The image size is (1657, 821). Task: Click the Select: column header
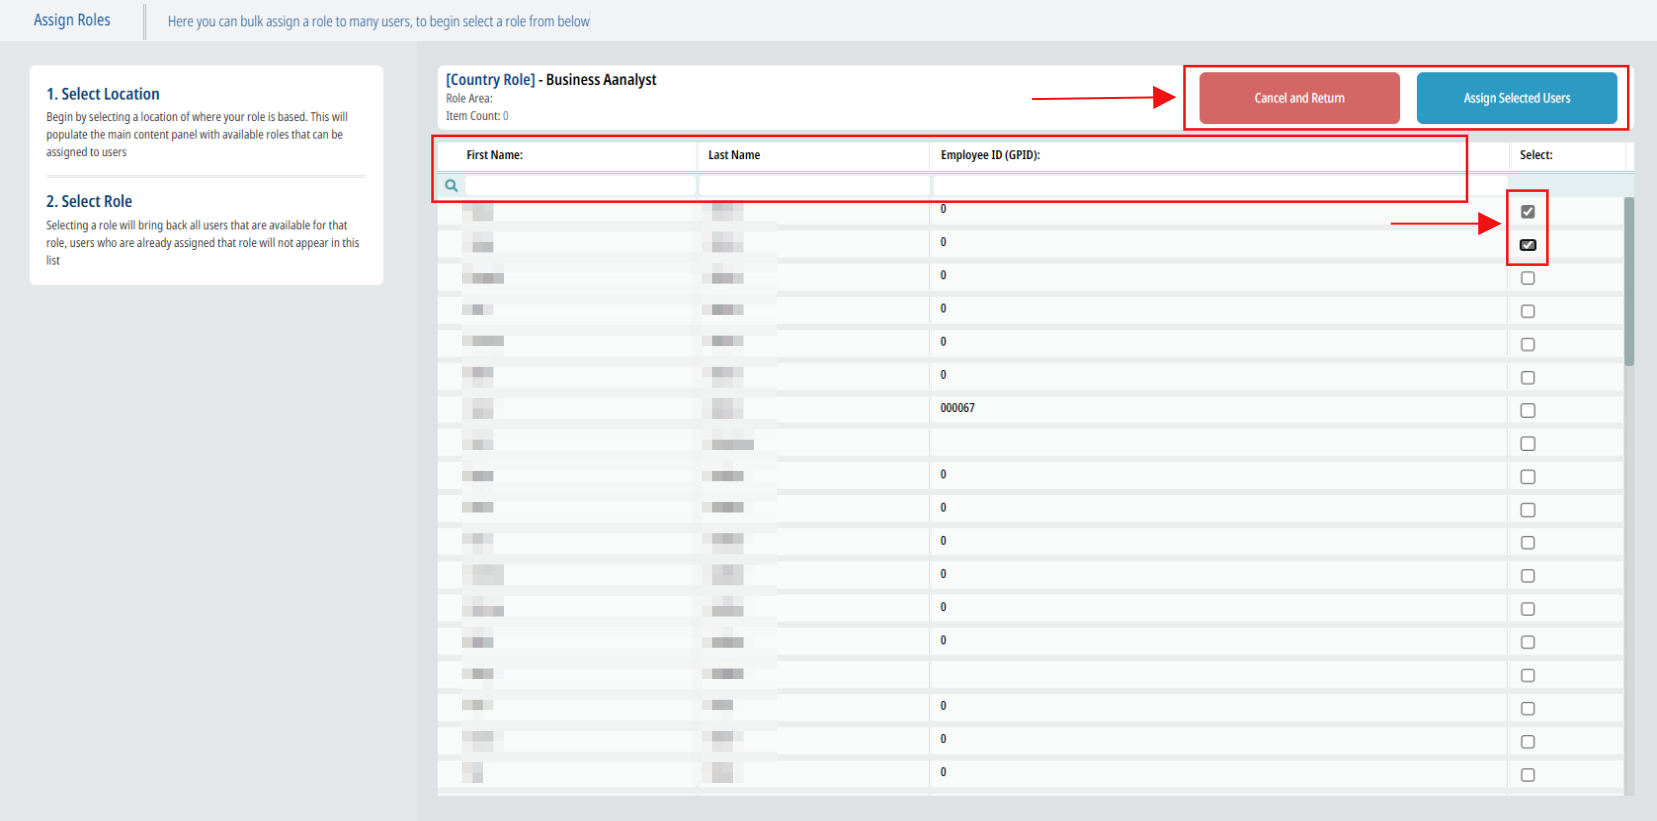pos(1536,155)
